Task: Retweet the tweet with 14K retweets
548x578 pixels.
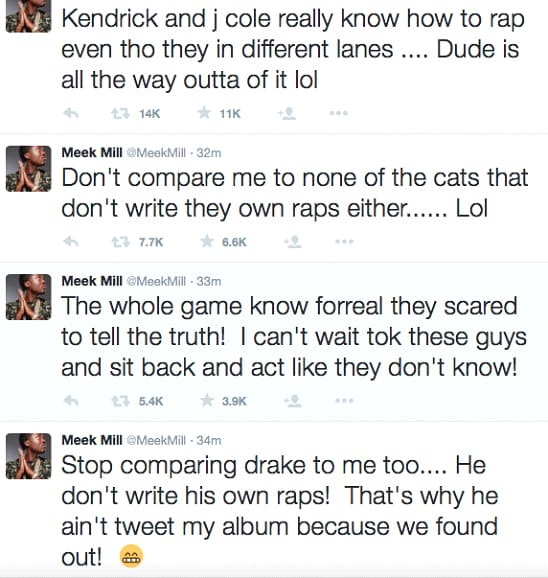Action: [x=121, y=114]
